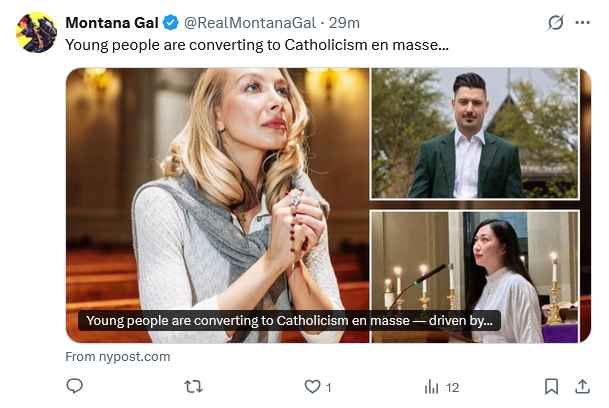
Task: Click the 29m timestamp
Action: click(x=345, y=23)
